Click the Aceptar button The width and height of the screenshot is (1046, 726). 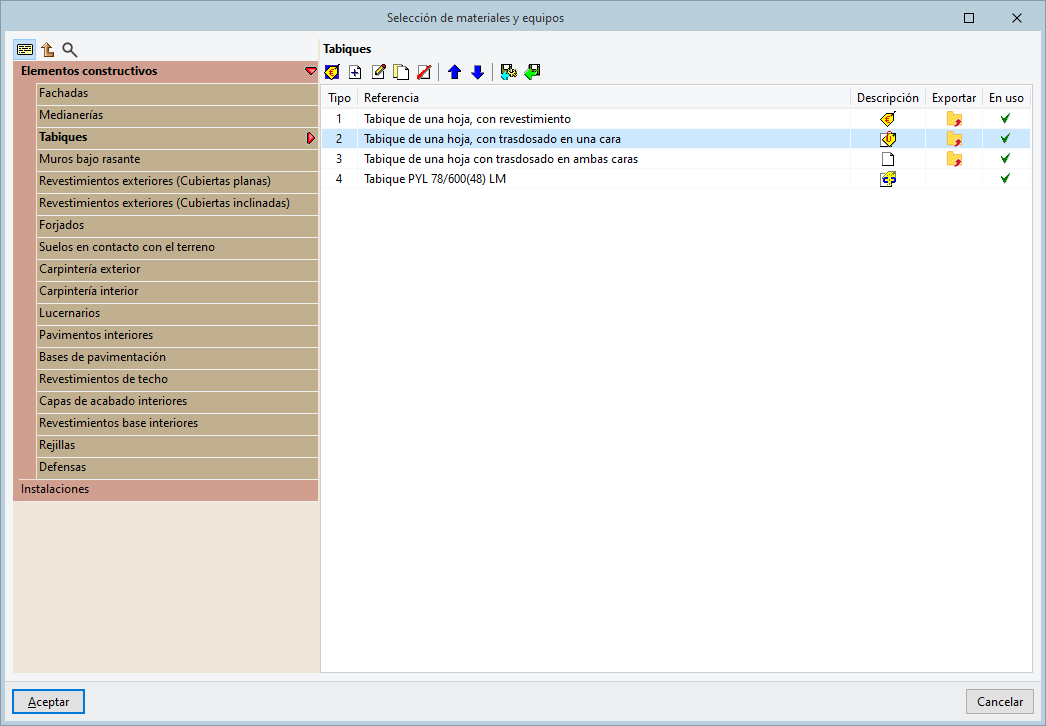(49, 701)
